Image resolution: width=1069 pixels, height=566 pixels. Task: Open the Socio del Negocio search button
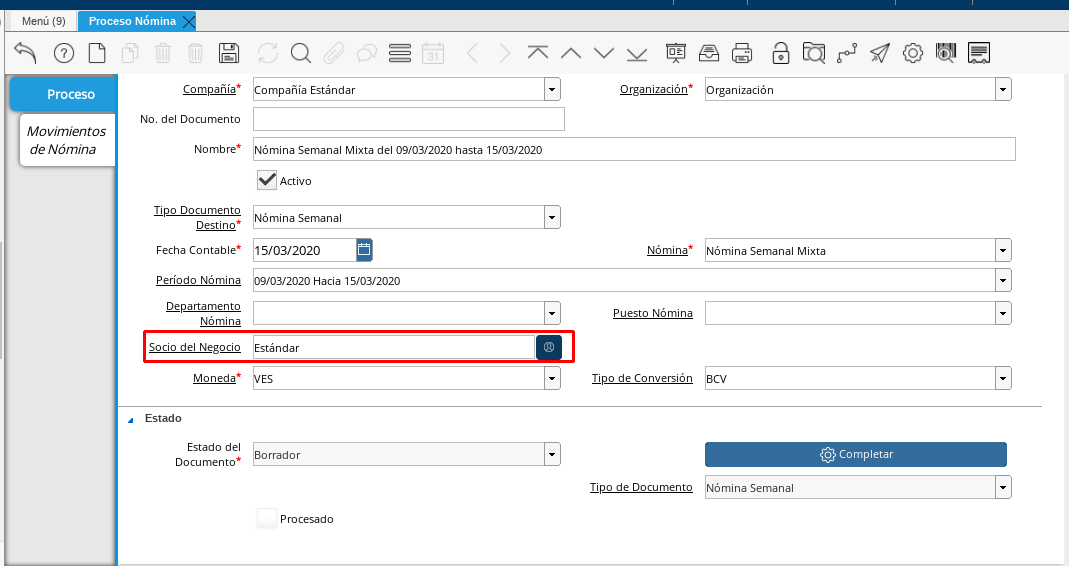click(549, 347)
